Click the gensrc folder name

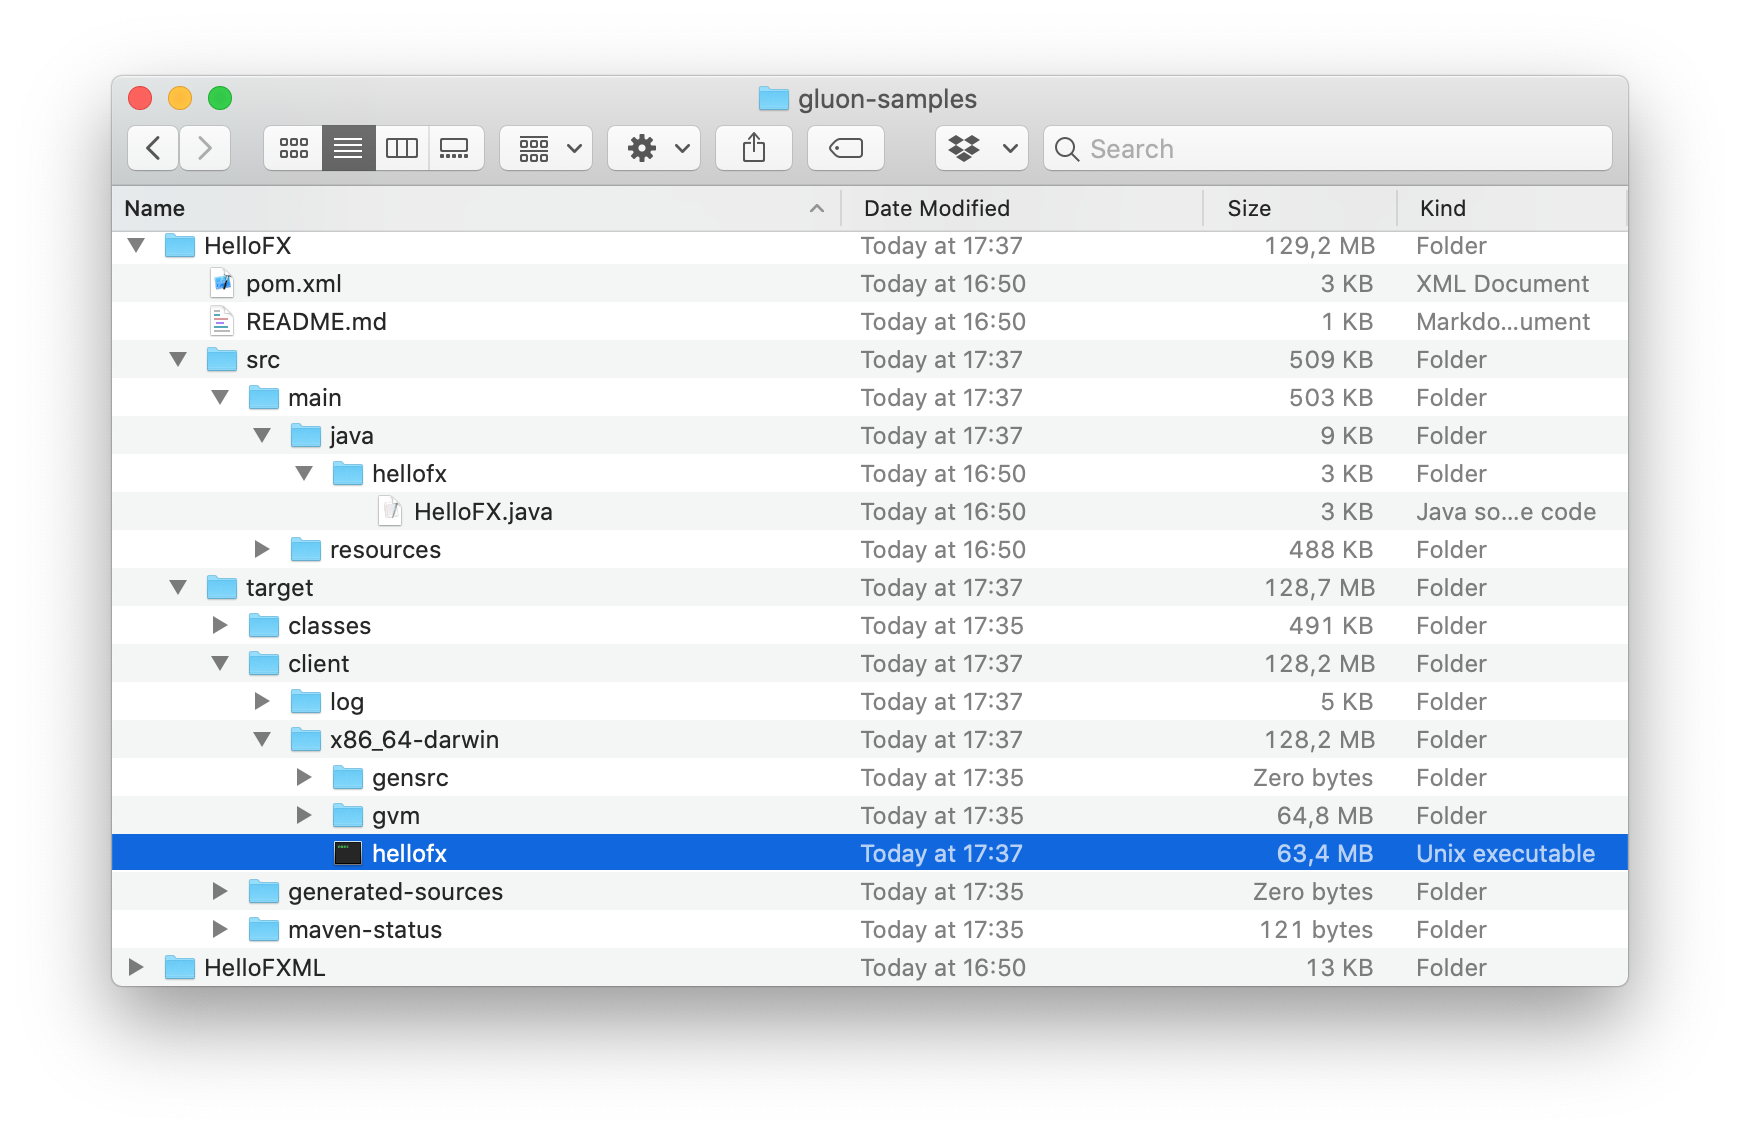[410, 778]
